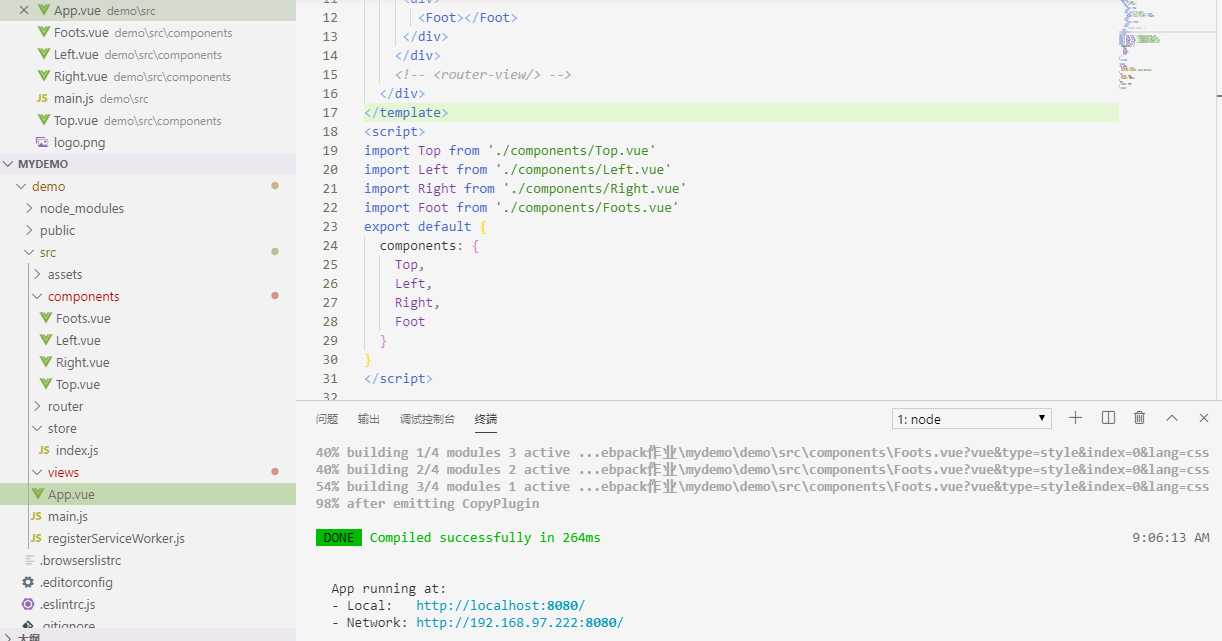Click line number 23 in the gutter
Image resolution: width=1222 pixels, height=641 pixels.
coord(330,226)
